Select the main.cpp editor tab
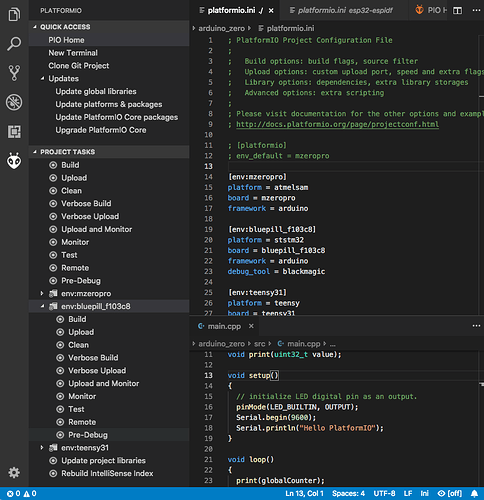The width and height of the screenshot is (484, 500). (225, 326)
